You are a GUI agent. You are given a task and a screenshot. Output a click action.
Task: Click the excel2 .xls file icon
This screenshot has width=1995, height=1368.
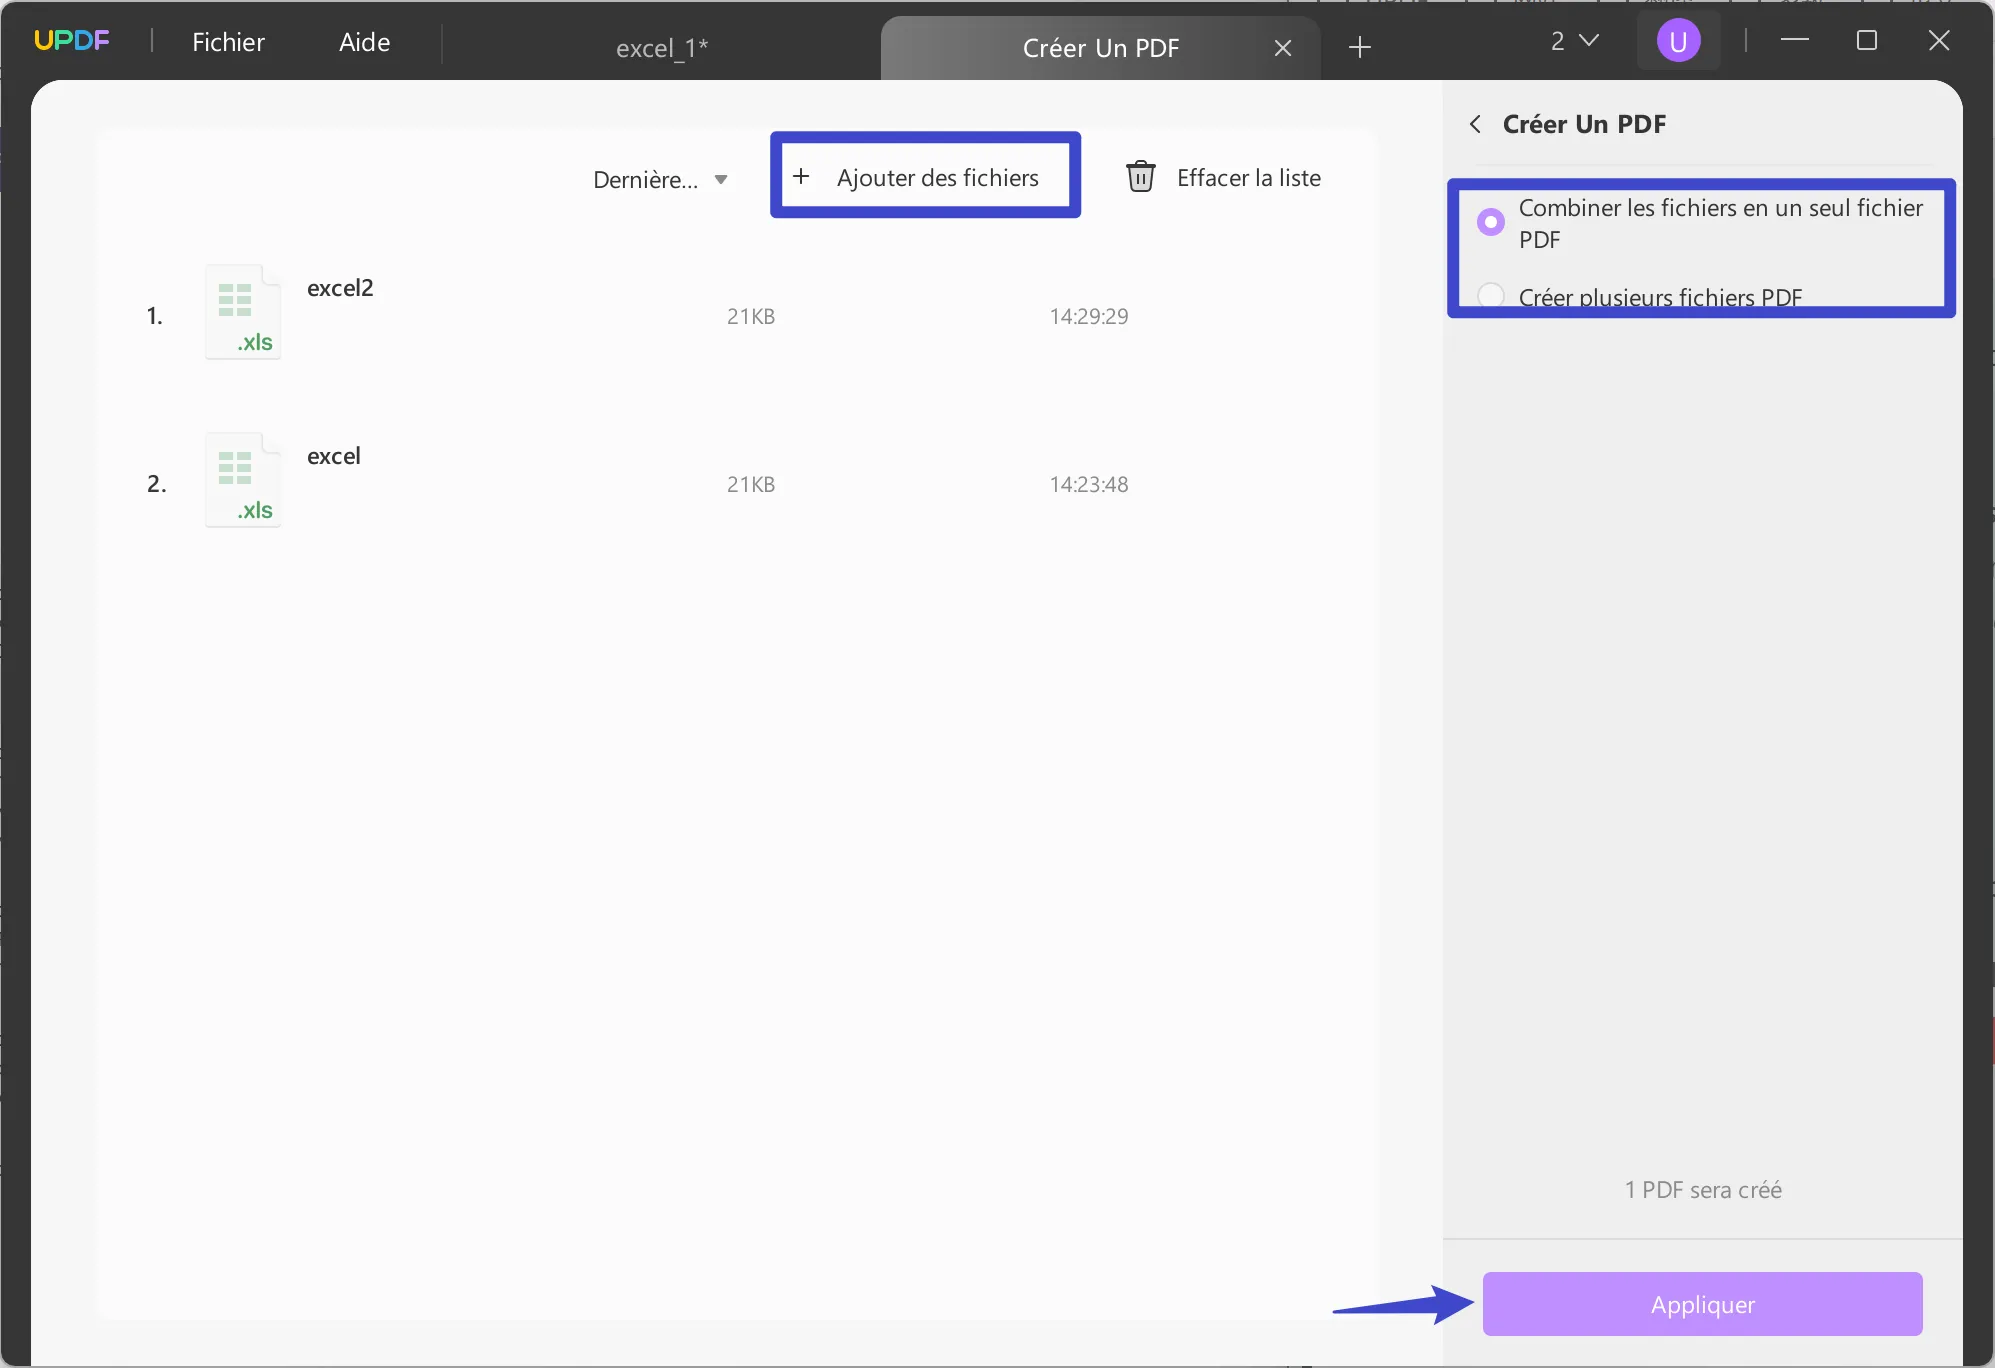point(243,312)
